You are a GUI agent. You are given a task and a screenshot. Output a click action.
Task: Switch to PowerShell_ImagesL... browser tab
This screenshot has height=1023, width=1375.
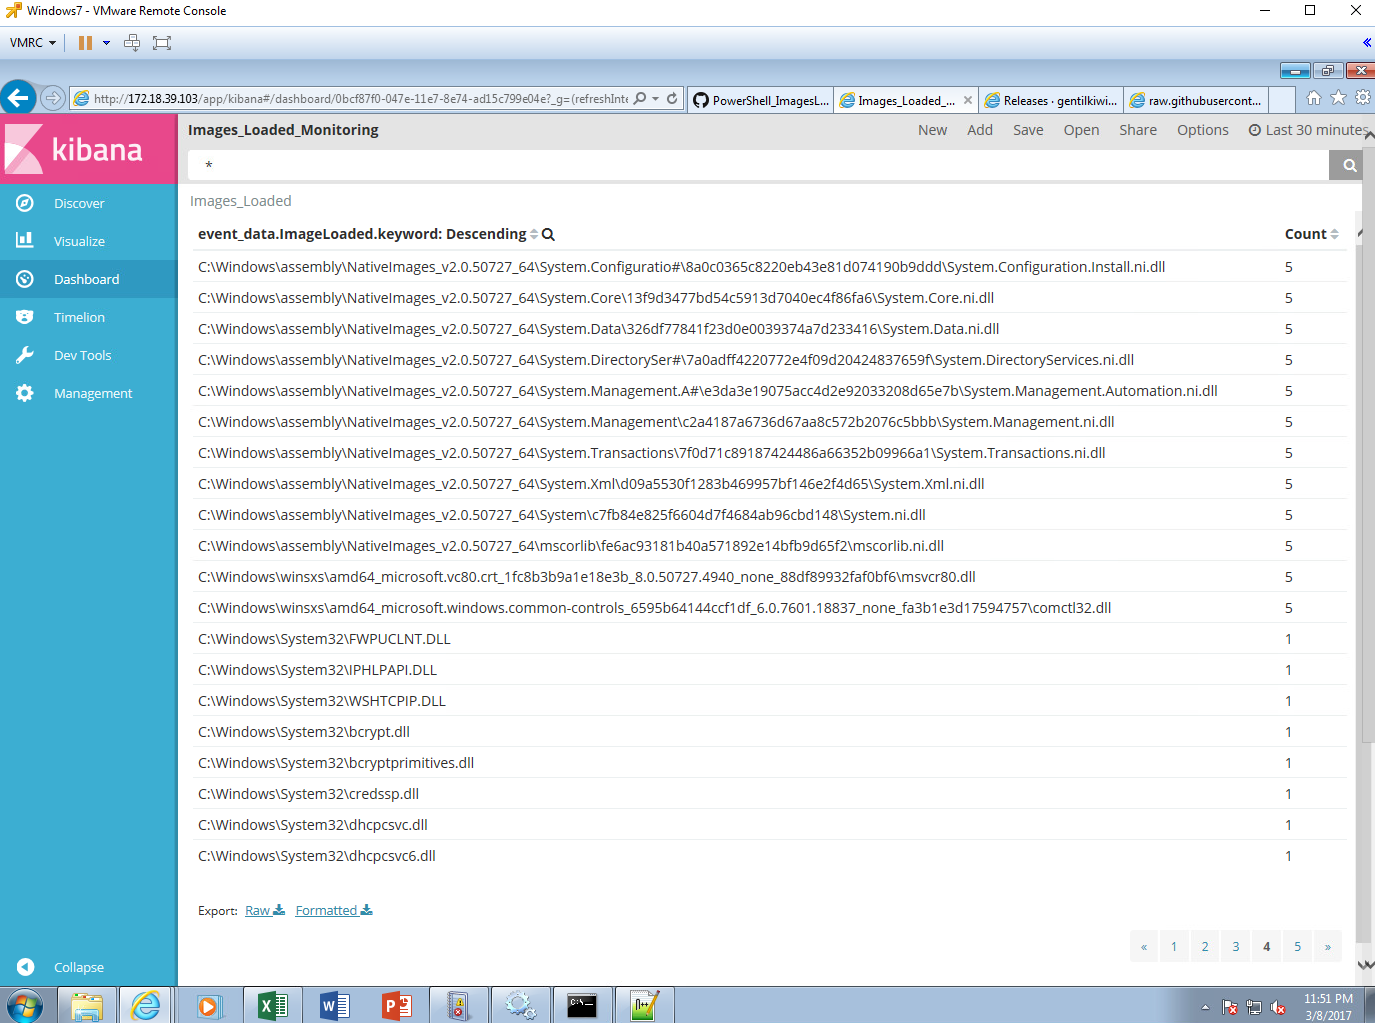[761, 100]
